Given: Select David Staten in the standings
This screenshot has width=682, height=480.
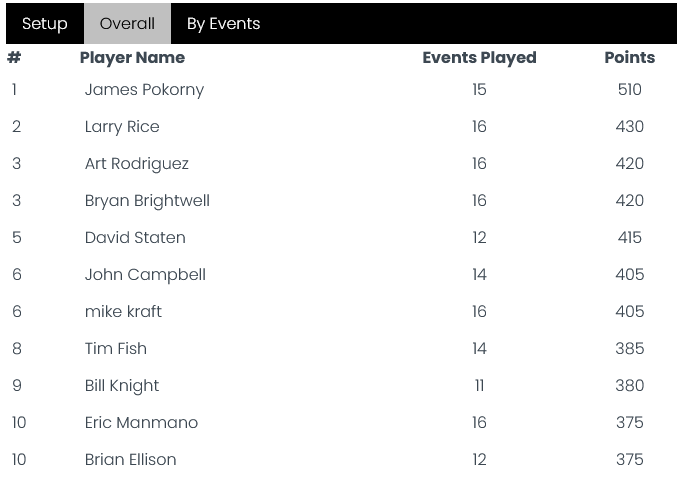Looking at the screenshot, I should [x=135, y=237].
